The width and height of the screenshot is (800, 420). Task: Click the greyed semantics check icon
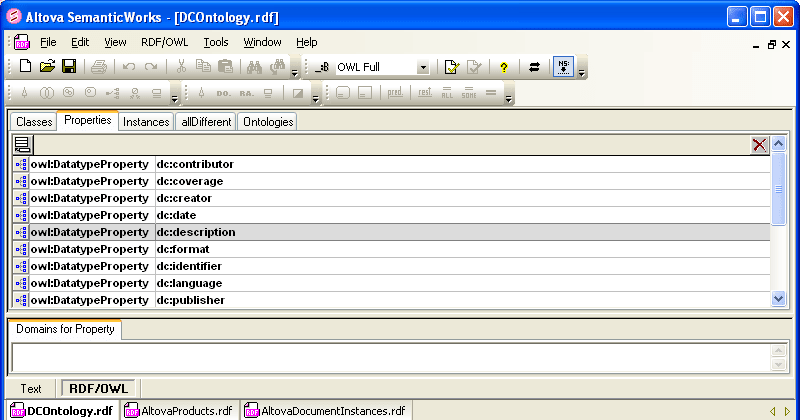474,66
